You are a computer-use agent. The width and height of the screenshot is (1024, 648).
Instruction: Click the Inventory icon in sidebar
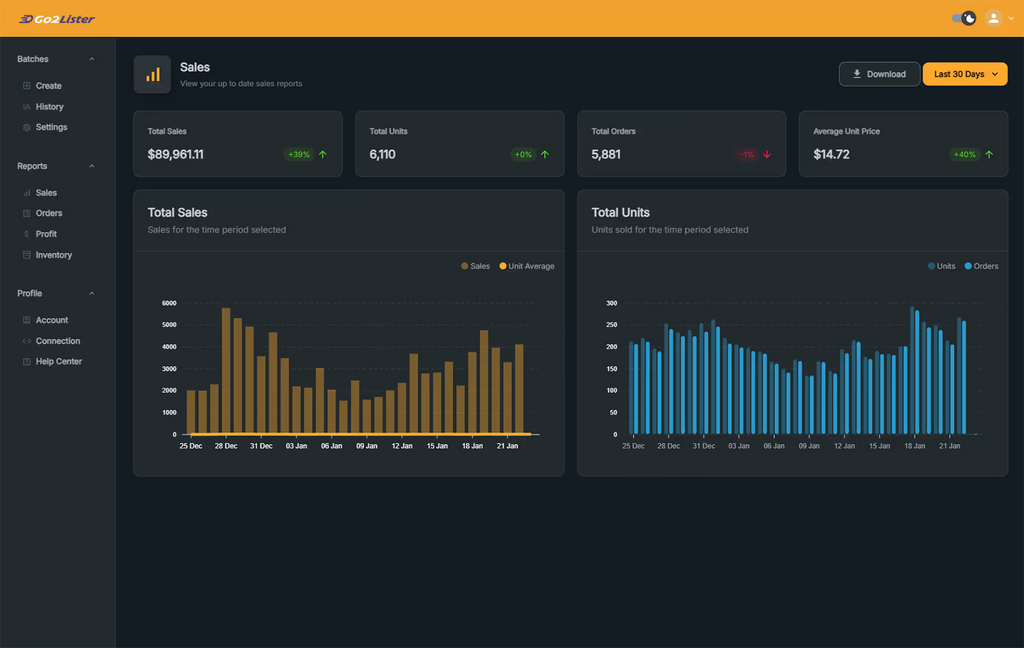(x=27, y=255)
